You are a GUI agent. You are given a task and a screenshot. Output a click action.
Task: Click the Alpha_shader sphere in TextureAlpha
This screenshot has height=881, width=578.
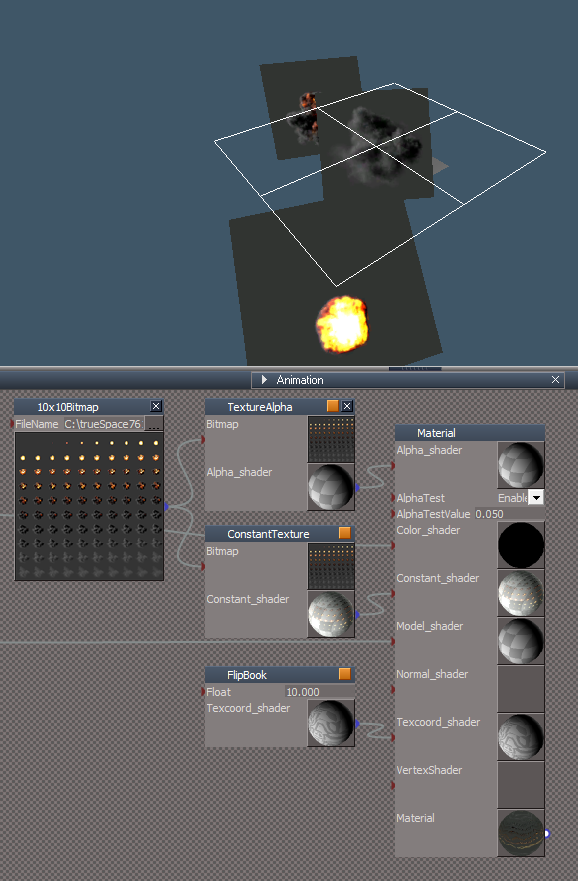pyautogui.click(x=331, y=487)
